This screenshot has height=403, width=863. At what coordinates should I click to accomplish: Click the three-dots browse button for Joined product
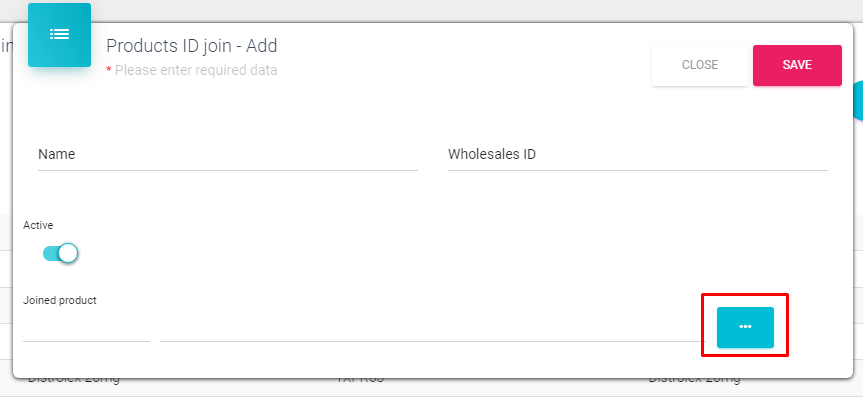[745, 327]
